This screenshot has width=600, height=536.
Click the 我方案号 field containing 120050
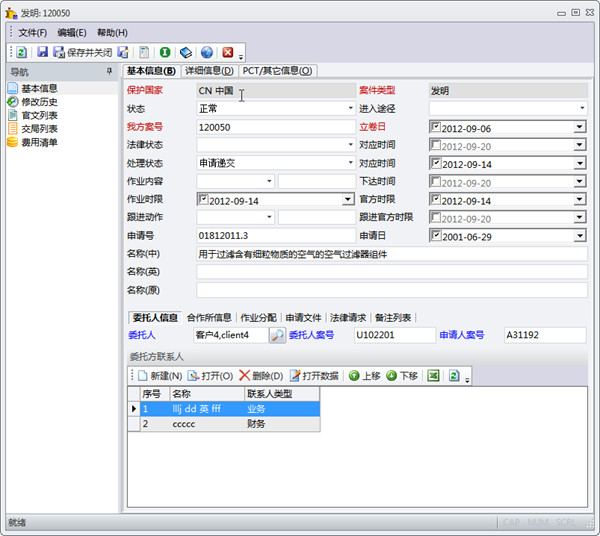(x=276, y=127)
